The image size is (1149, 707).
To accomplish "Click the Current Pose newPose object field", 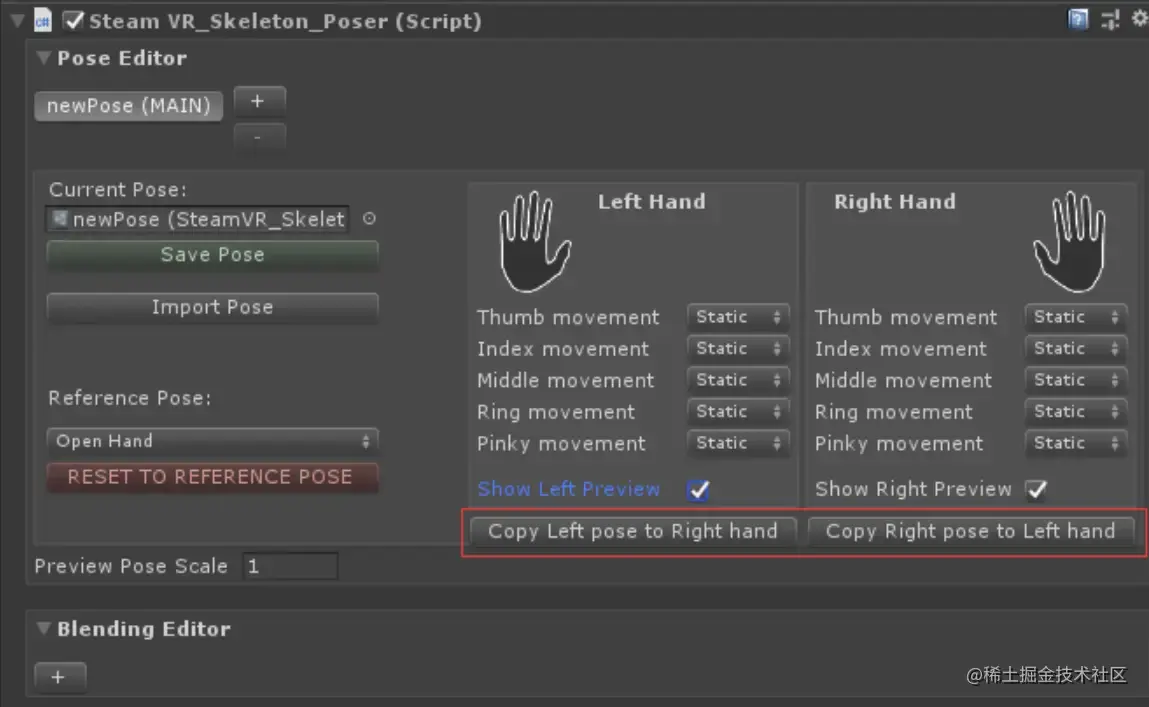I will point(198,219).
